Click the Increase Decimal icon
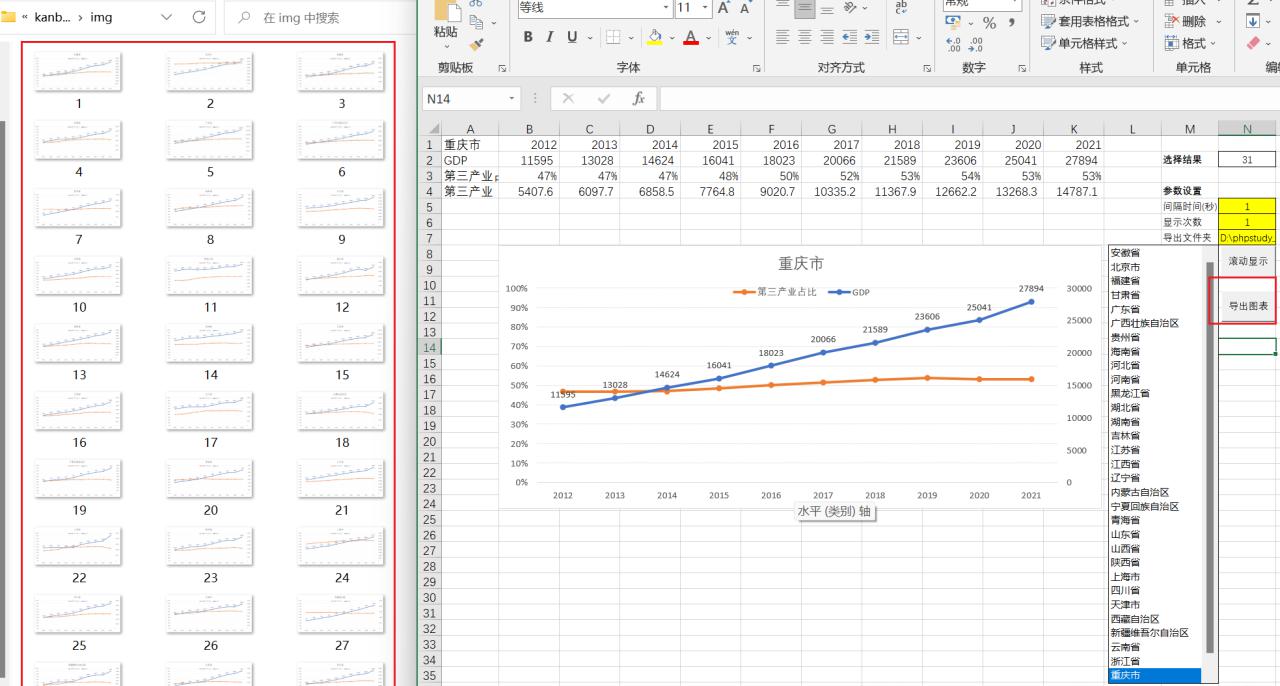 pos(953,44)
